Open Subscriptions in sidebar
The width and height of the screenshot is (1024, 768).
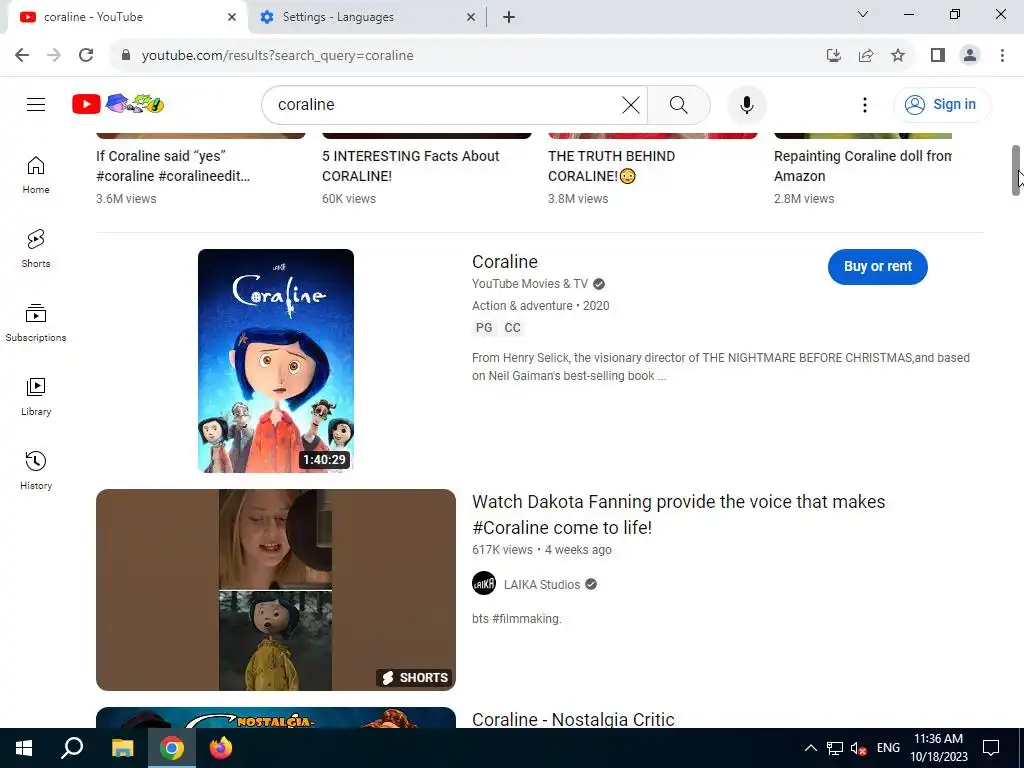pyautogui.click(x=36, y=323)
